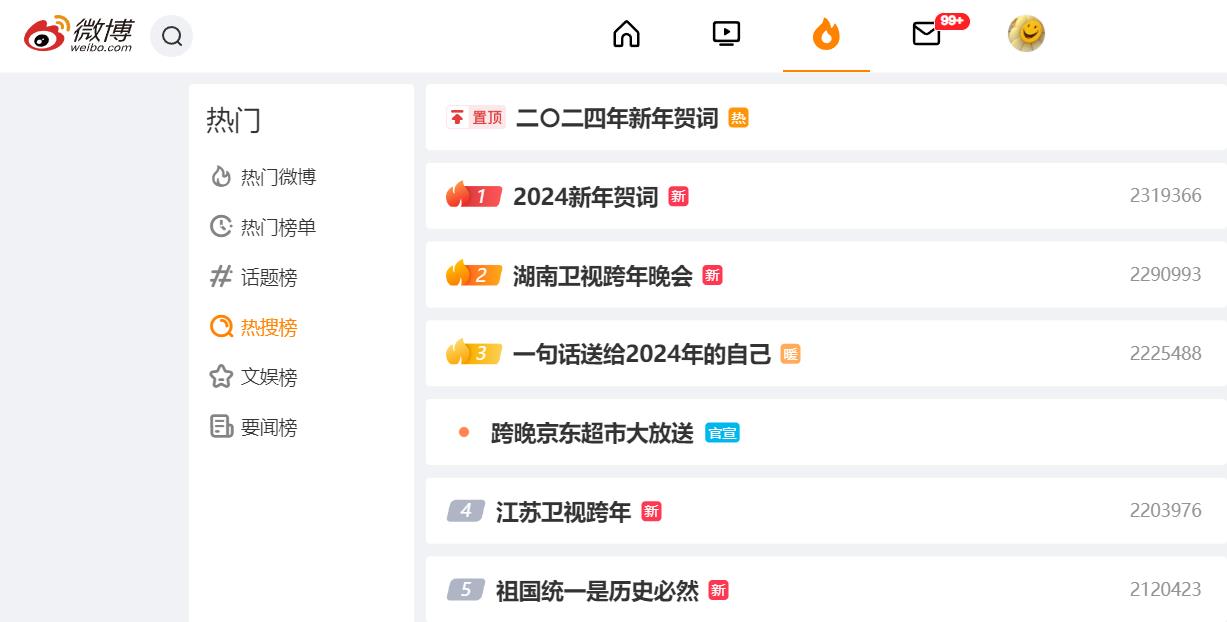Select 热搜榜 in the sidebar
This screenshot has width=1227, height=622.
(x=268, y=327)
